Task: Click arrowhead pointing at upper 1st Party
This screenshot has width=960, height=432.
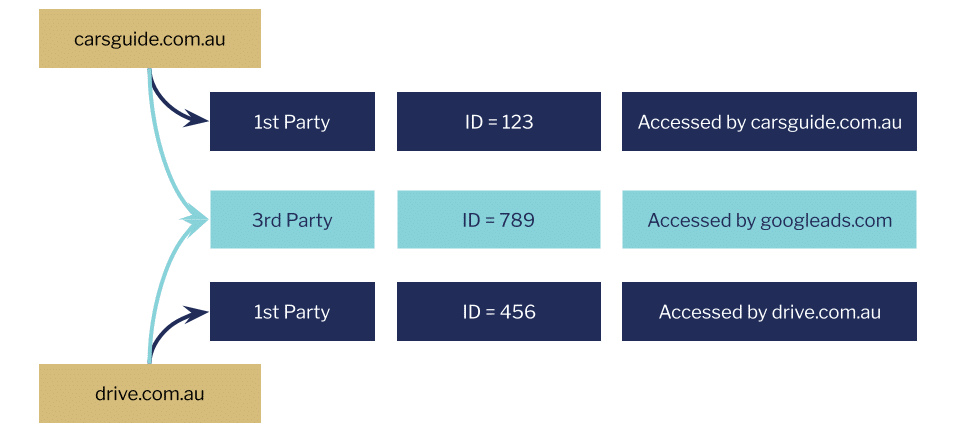Action: click(200, 121)
